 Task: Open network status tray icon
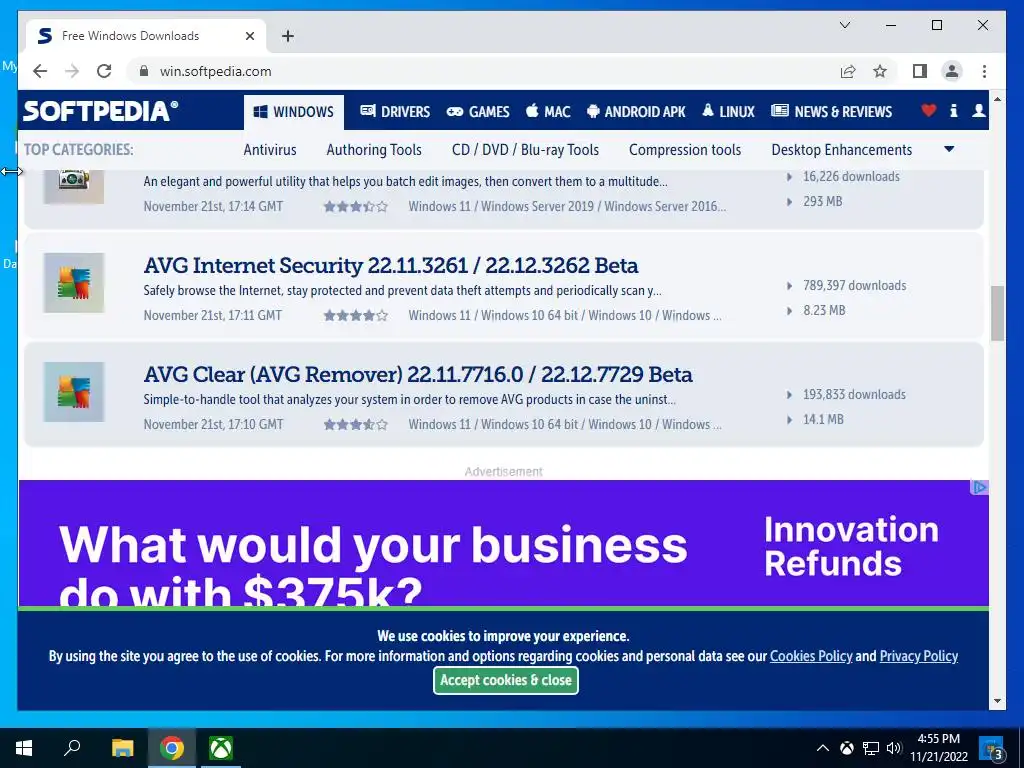[871, 748]
